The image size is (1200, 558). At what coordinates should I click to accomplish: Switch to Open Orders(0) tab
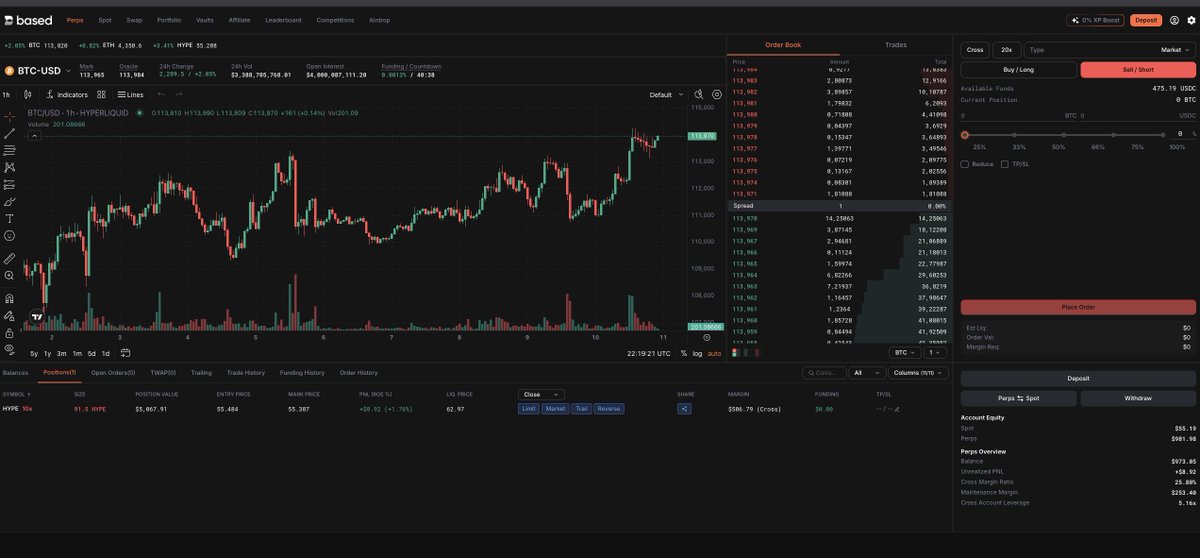[113, 372]
